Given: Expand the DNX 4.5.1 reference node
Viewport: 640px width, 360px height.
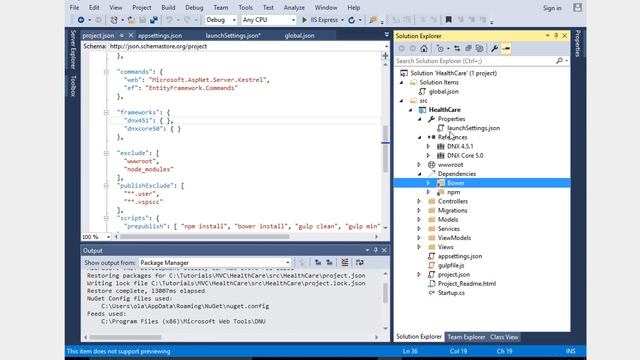Looking at the screenshot, I should tap(428, 146).
